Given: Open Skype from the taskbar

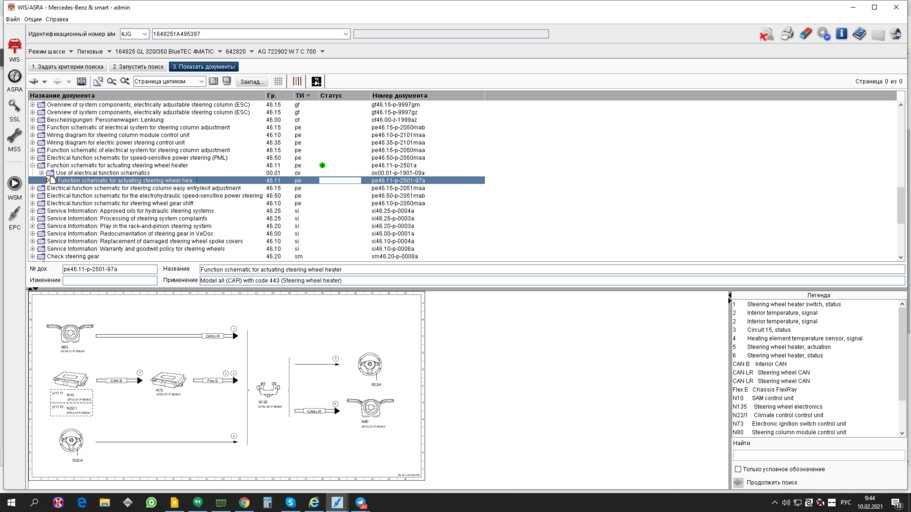Looking at the screenshot, I should [290, 503].
